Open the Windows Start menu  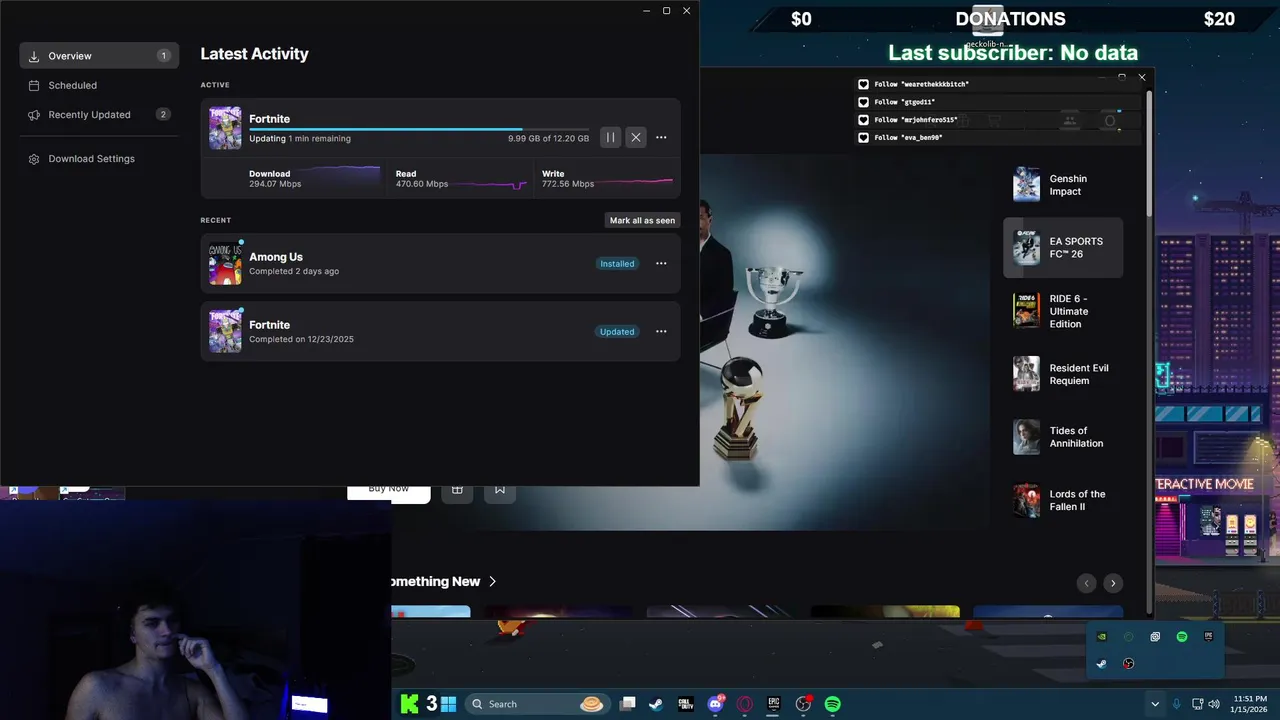[449, 704]
